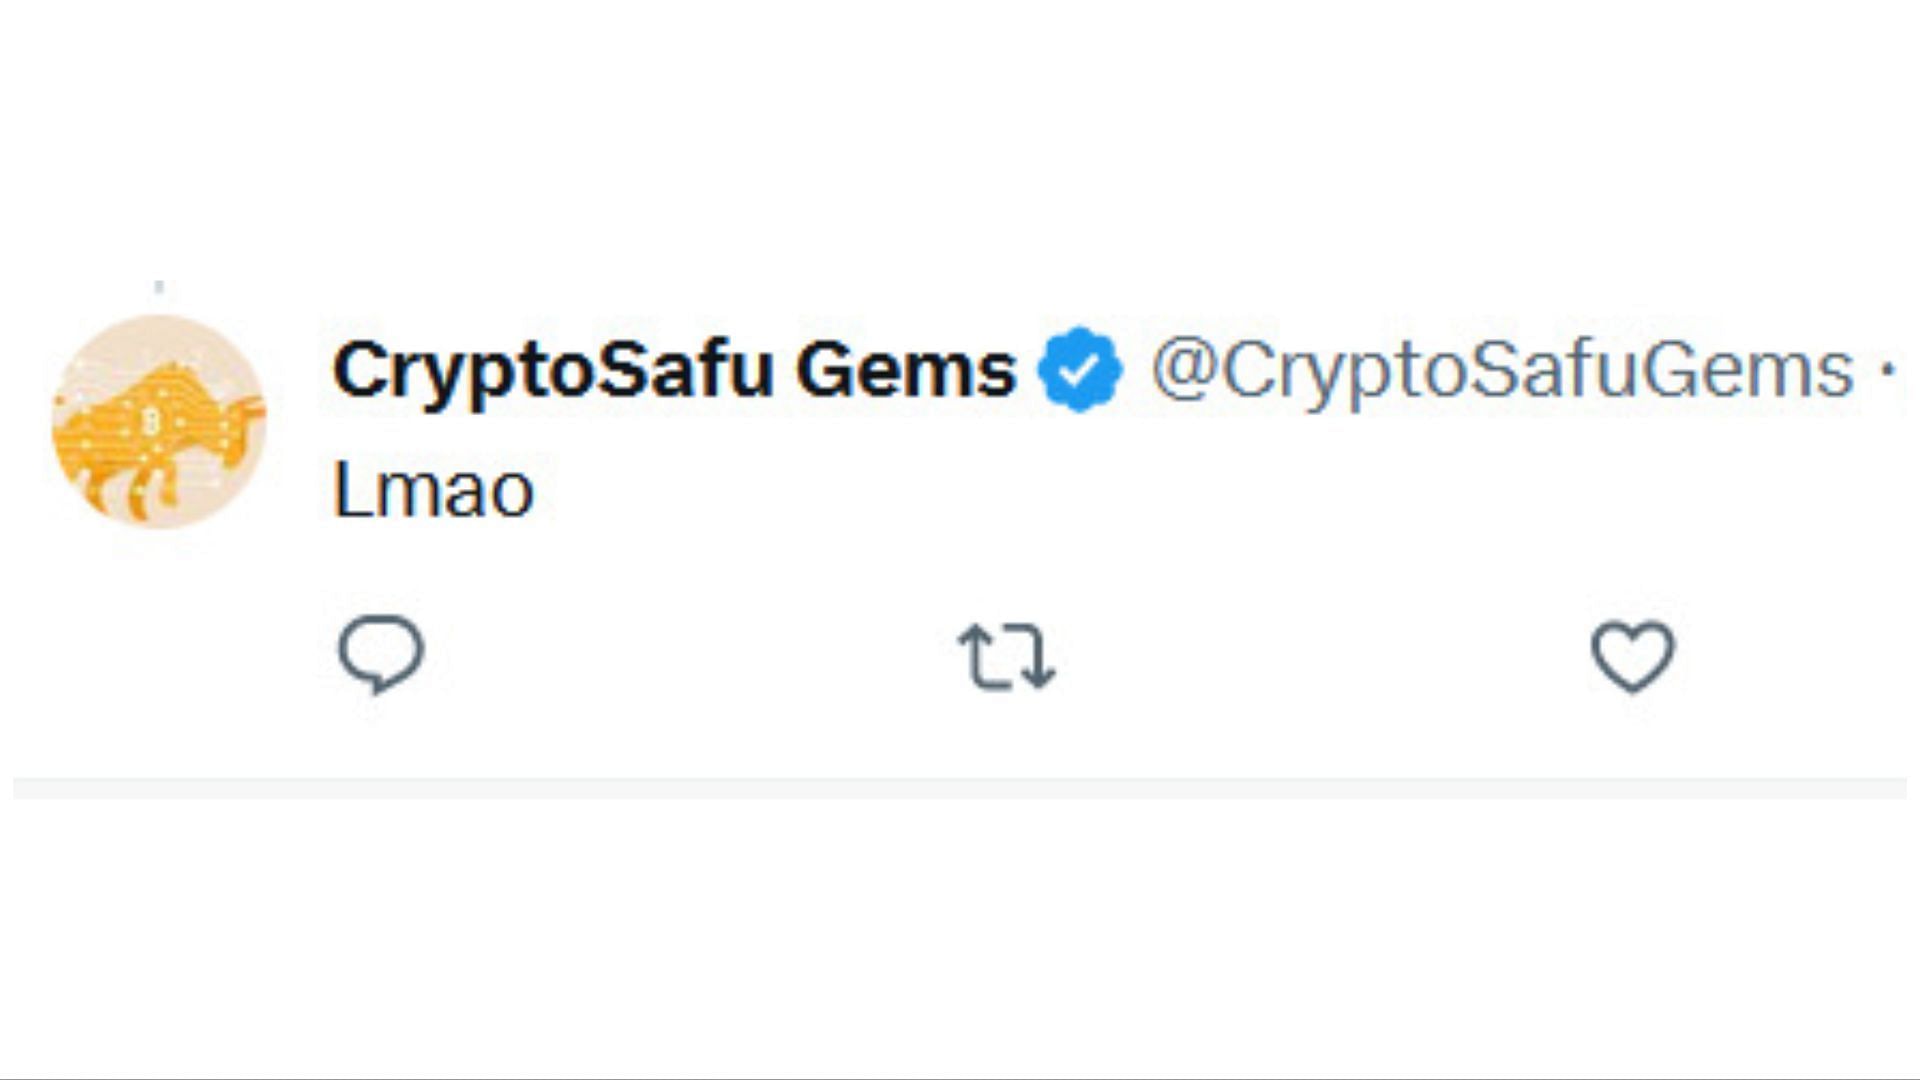
Task: Click the reply speech bubble icon
Action: coord(381,655)
